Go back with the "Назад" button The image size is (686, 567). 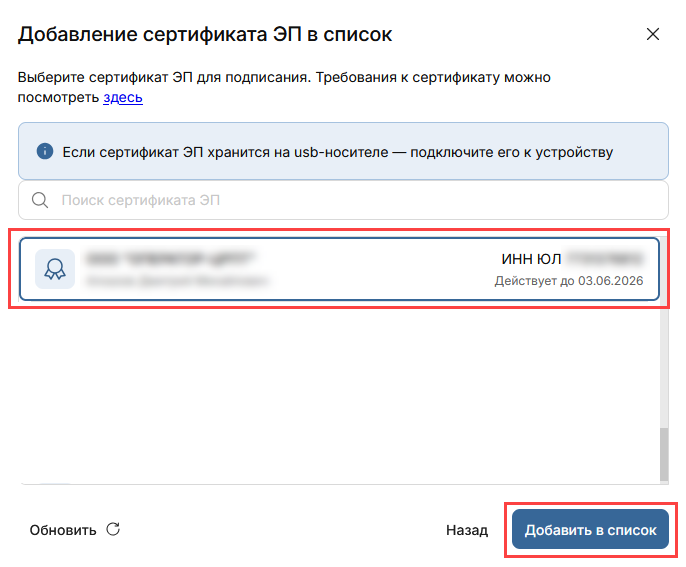467,530
